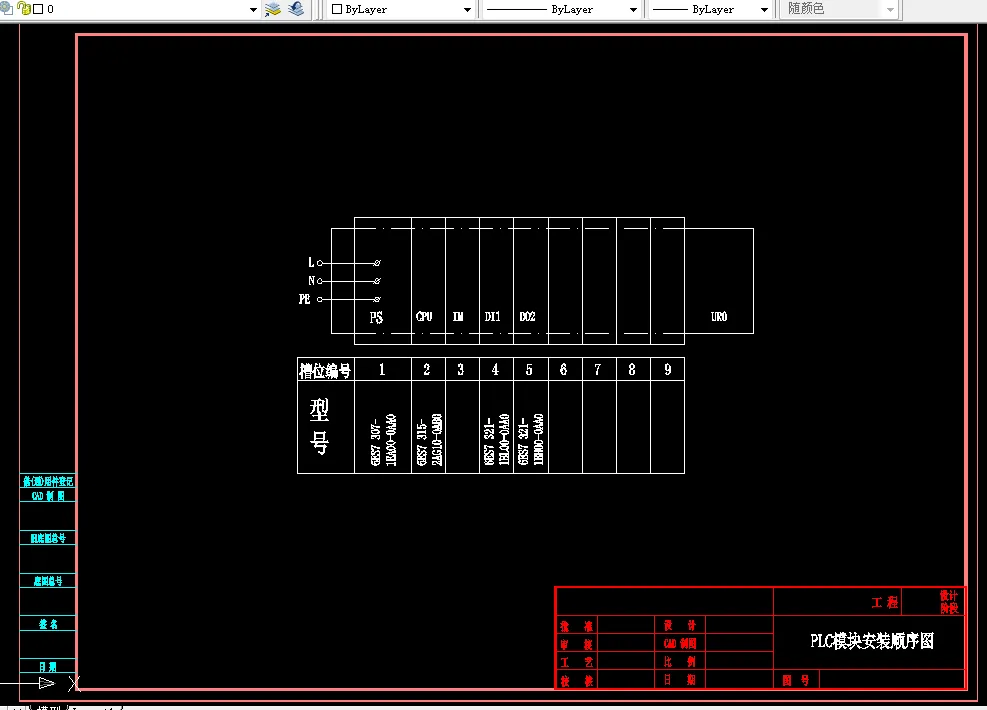Screen dimensions: 987x710
Task: Click slot number 1 cell
Action: [382, 369]
